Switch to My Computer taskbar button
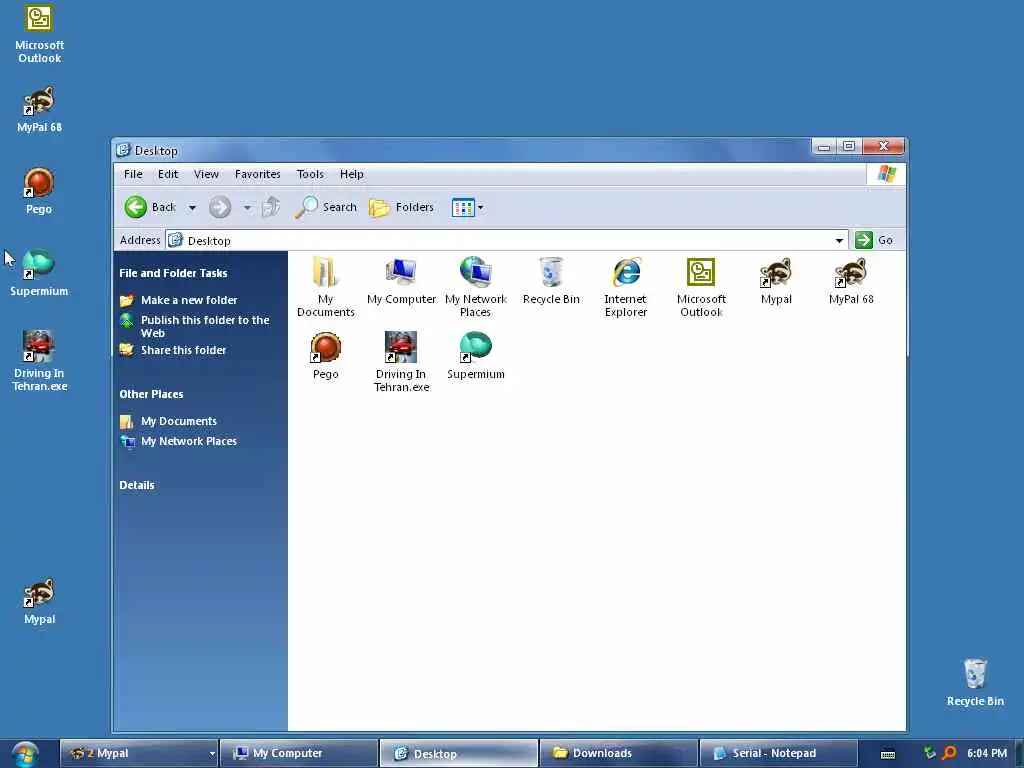The height and width of the screenshot is (768, 1024). (x=298, y=754)
